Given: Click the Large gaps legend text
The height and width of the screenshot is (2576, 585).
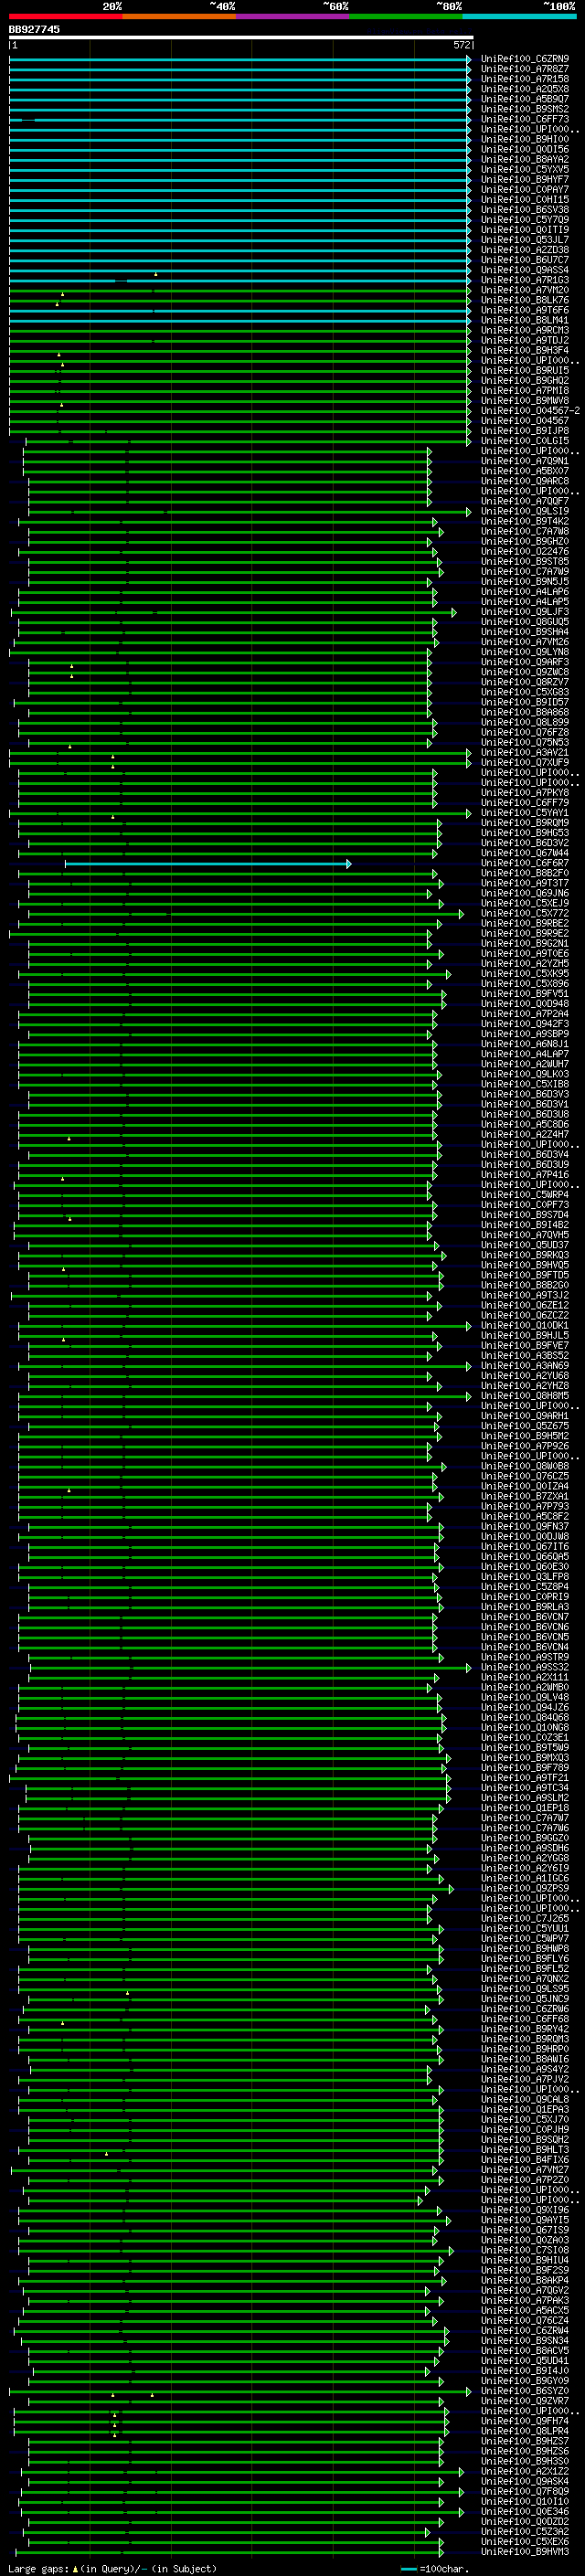Looking at the screenshot, I should click(112, 2568).
